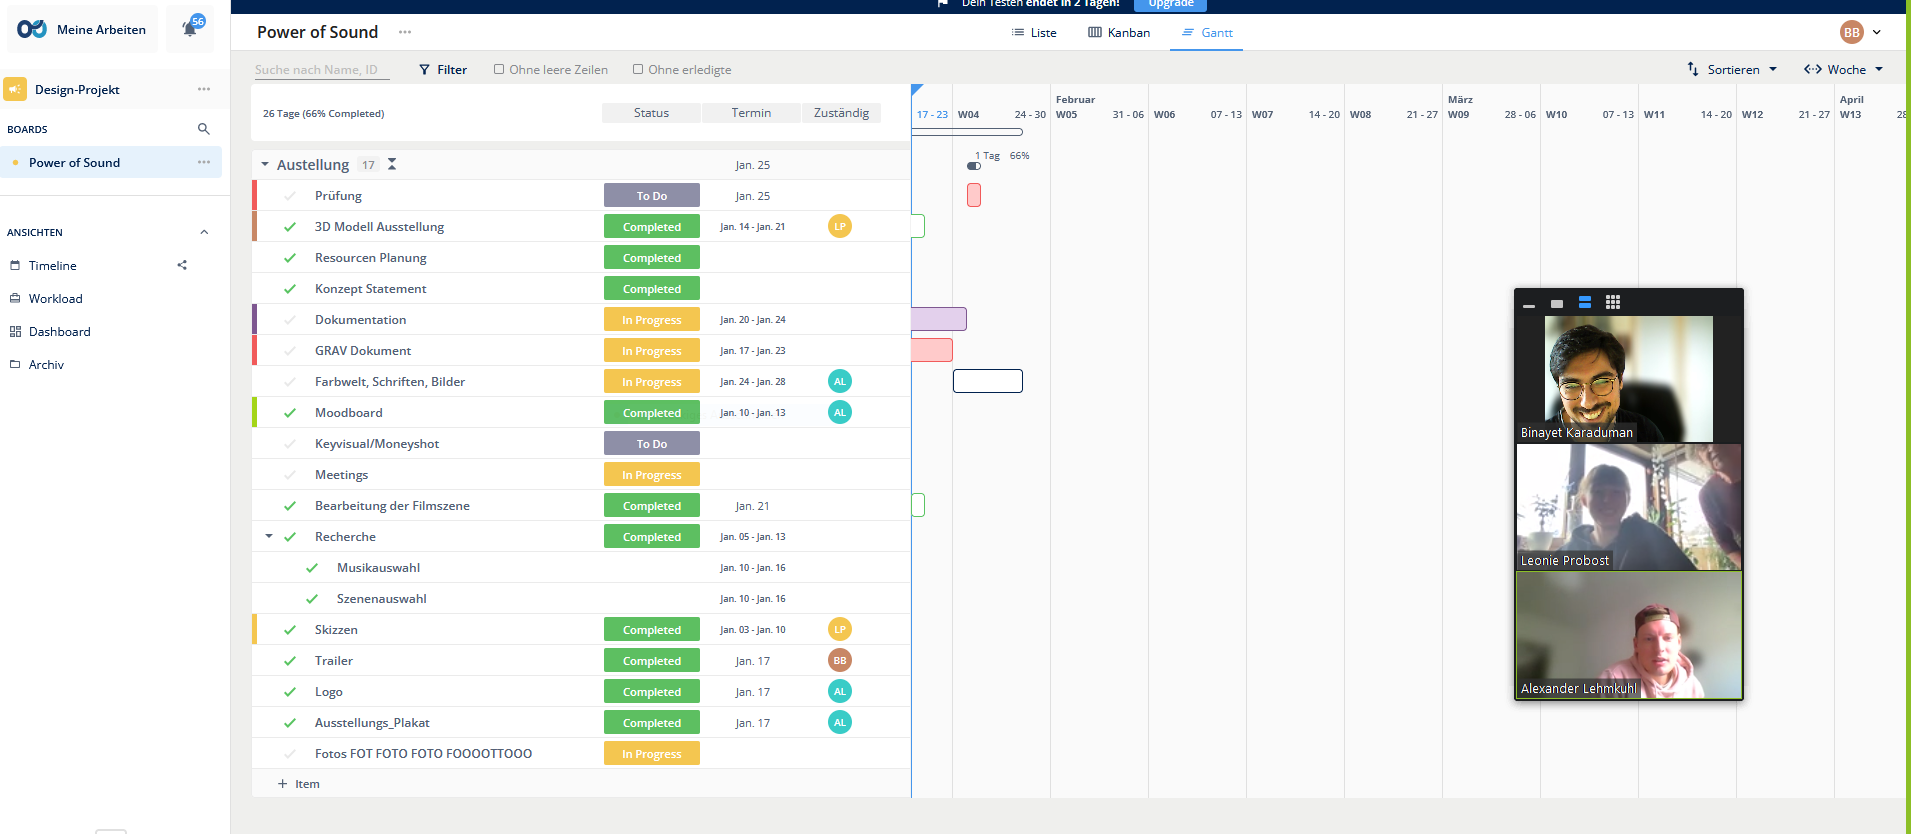This screenshot has width=1911, height=834.
Task: Enable the Ohne erledigte checkbox
Action: [x=638, y=70]
